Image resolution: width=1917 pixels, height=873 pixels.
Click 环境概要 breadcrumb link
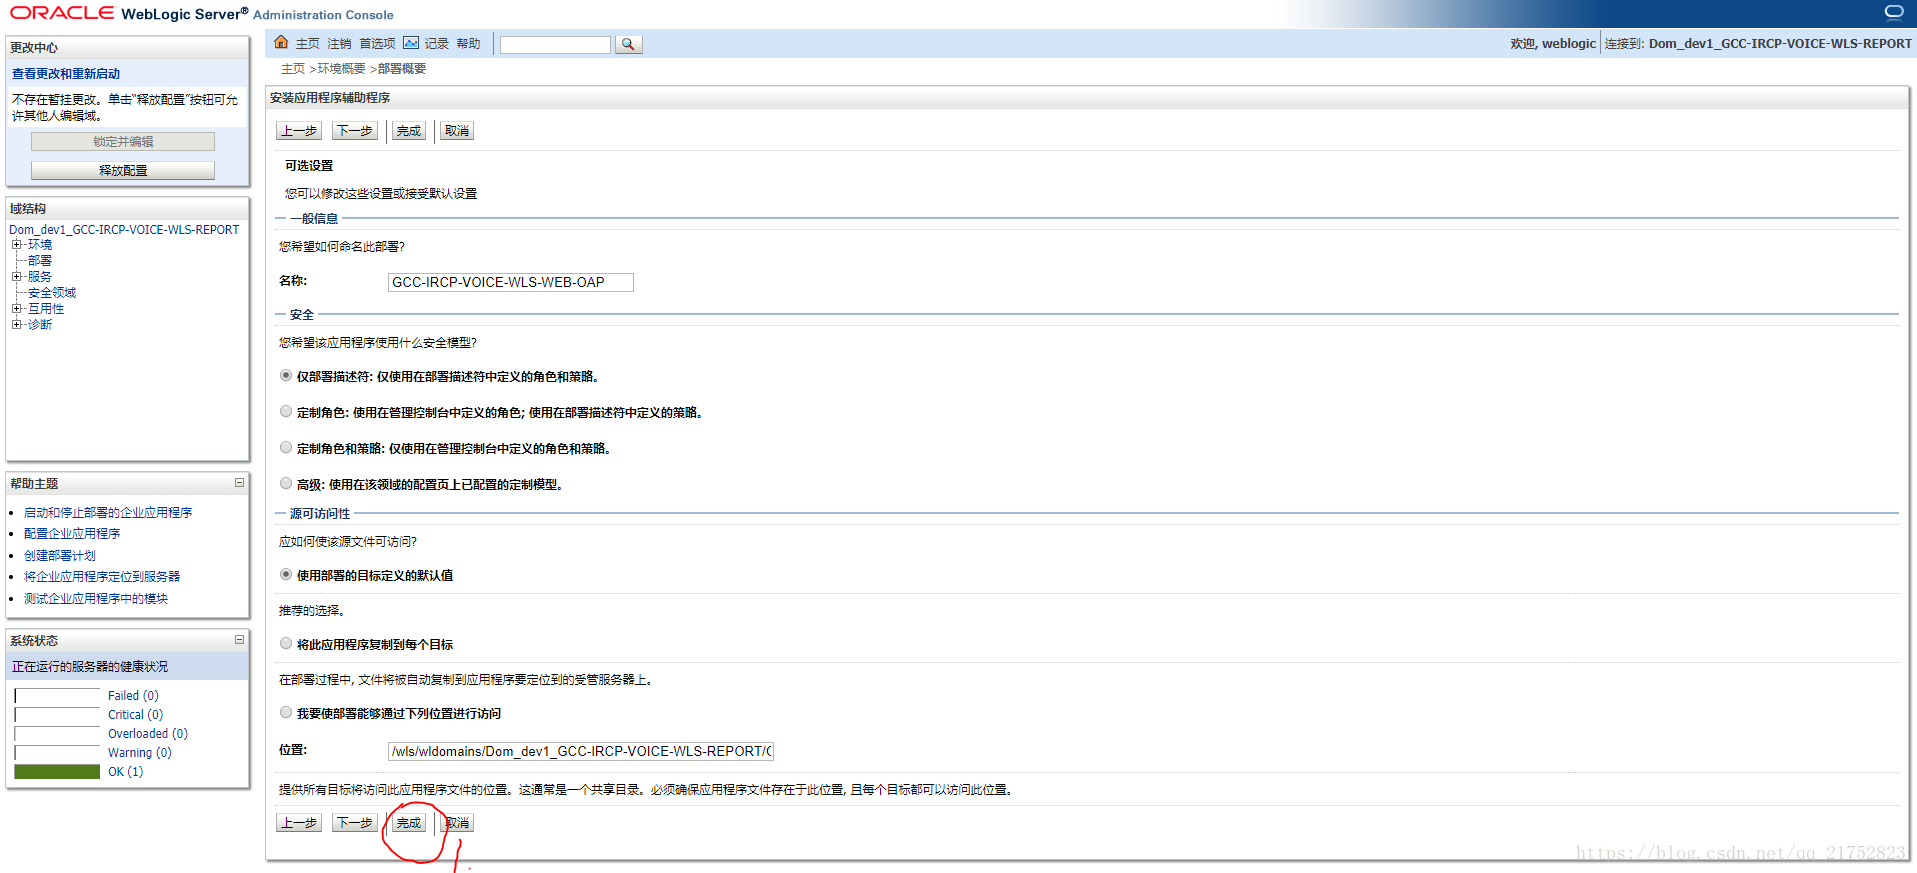click(341, 68)
